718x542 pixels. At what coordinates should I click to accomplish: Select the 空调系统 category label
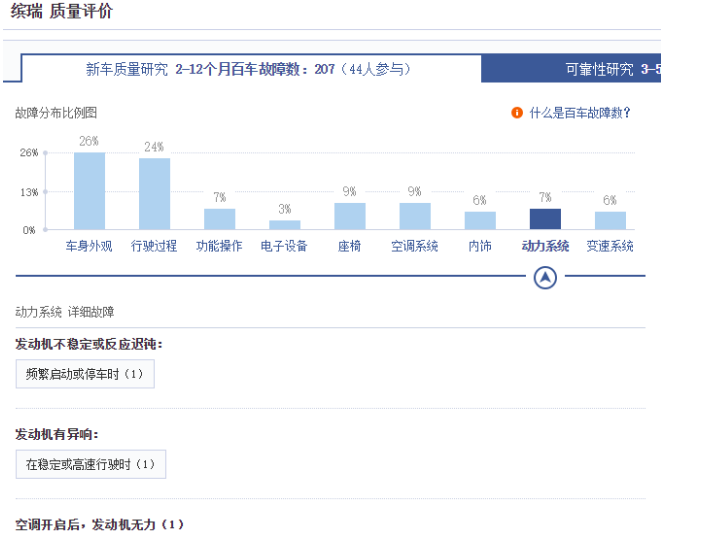click(x=414, y=246)
